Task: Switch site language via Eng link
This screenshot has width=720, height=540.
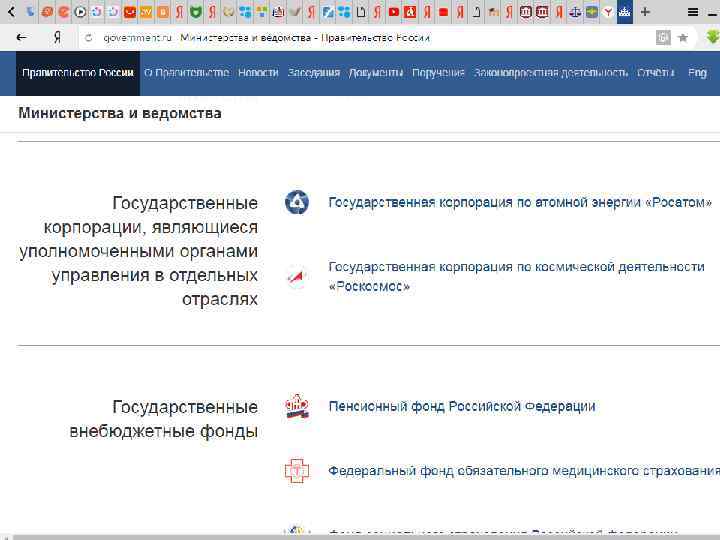Action: (x=697, y=73)
